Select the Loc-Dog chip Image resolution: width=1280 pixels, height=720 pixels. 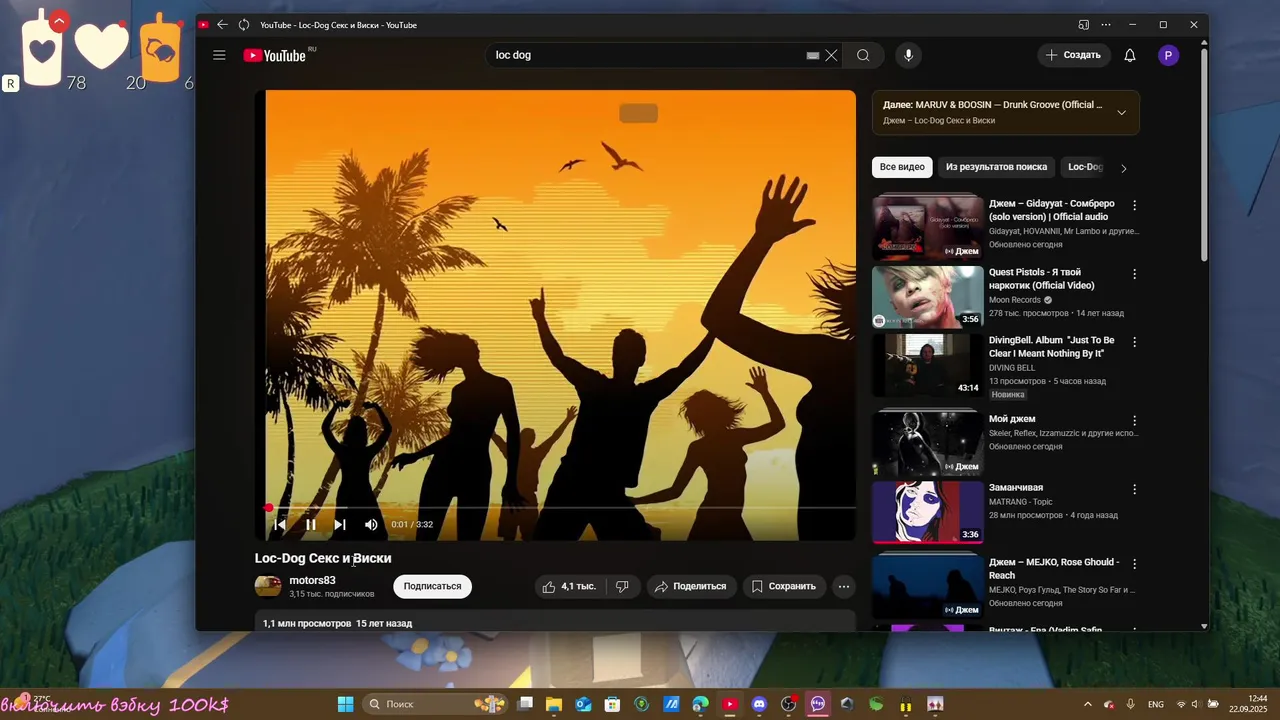click(x=1084, y=167)
